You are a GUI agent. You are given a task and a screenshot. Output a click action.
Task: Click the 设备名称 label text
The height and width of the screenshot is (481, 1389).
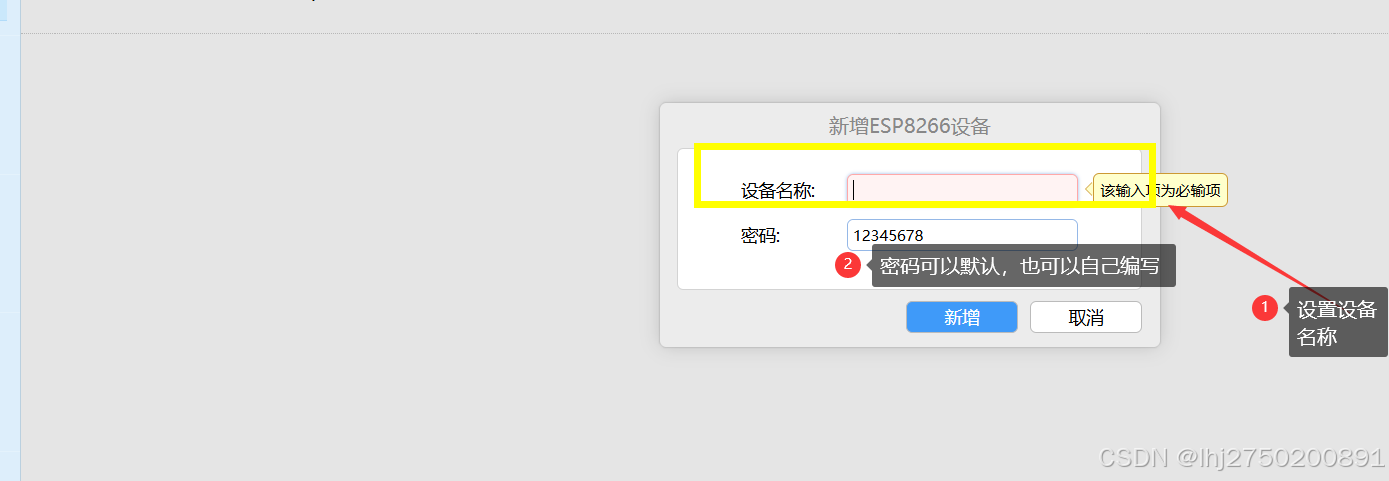tap(778, 190)
